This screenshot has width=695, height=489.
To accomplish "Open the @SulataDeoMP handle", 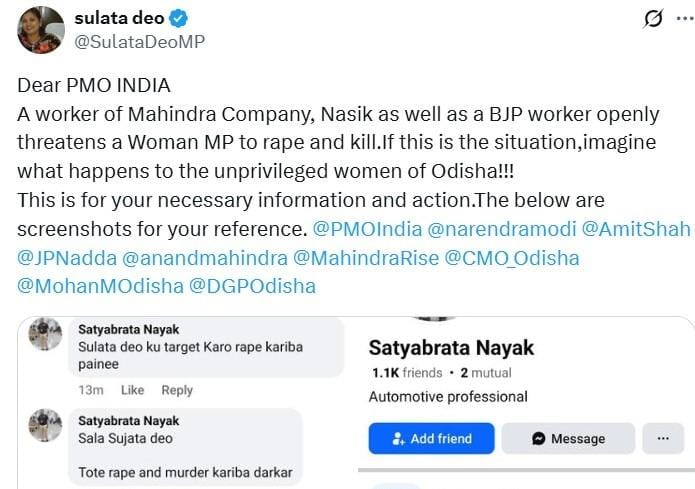I will (140, 42).
